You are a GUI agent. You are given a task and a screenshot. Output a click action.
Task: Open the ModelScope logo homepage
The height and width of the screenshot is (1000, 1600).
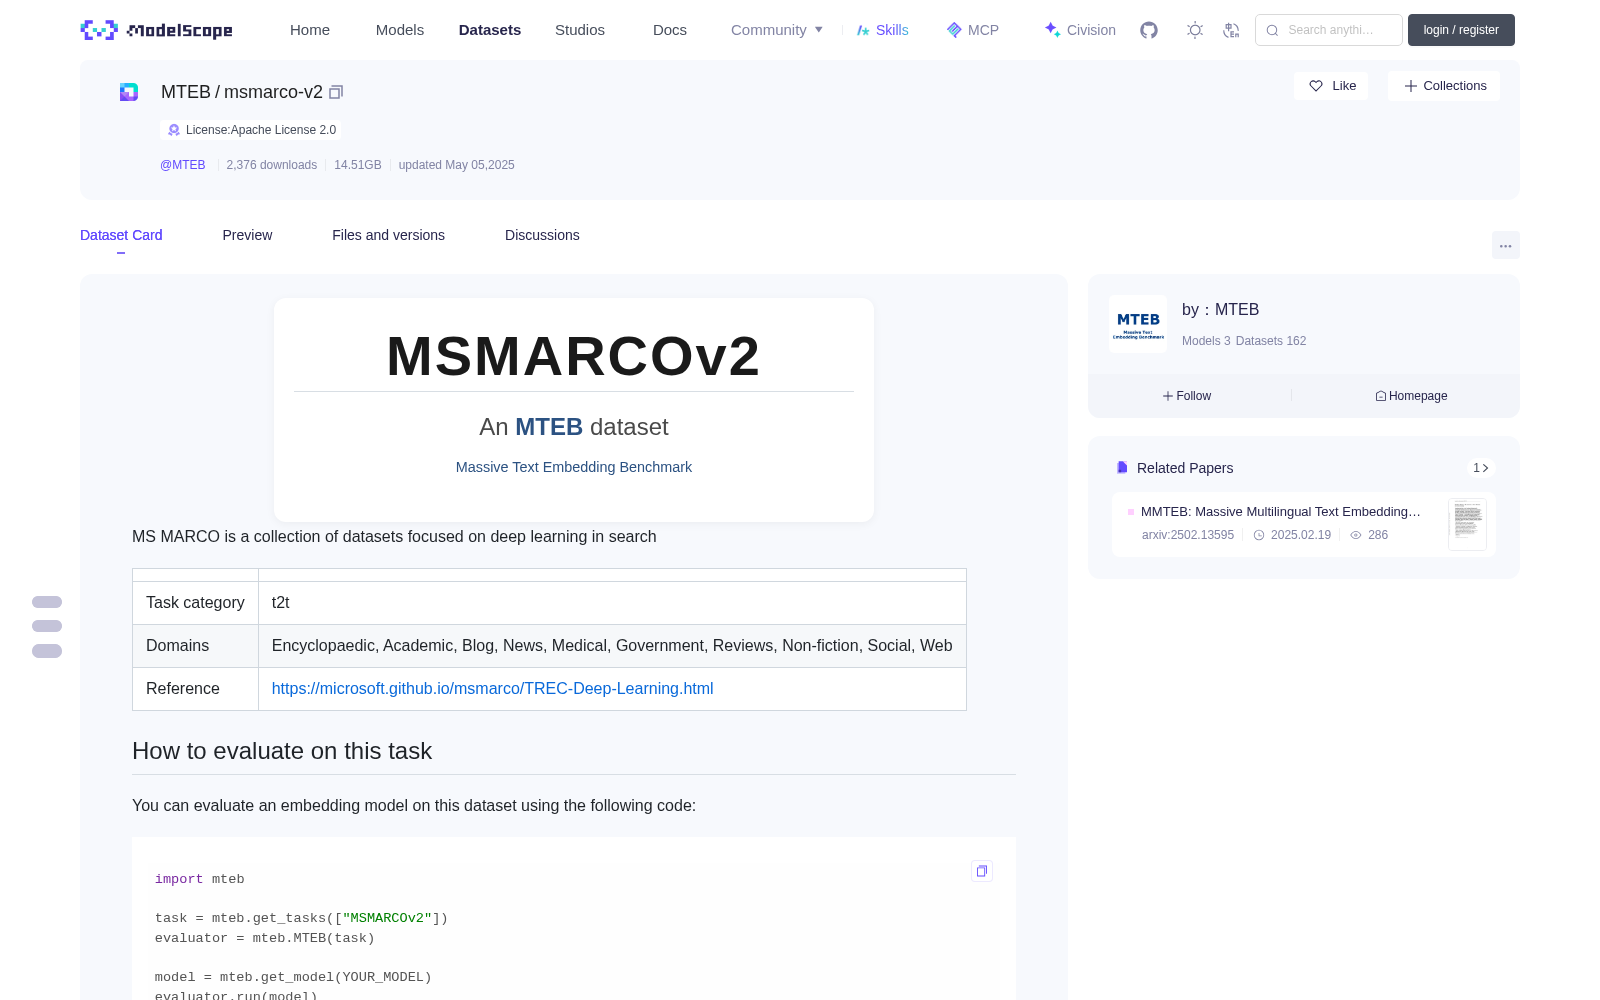157,30
